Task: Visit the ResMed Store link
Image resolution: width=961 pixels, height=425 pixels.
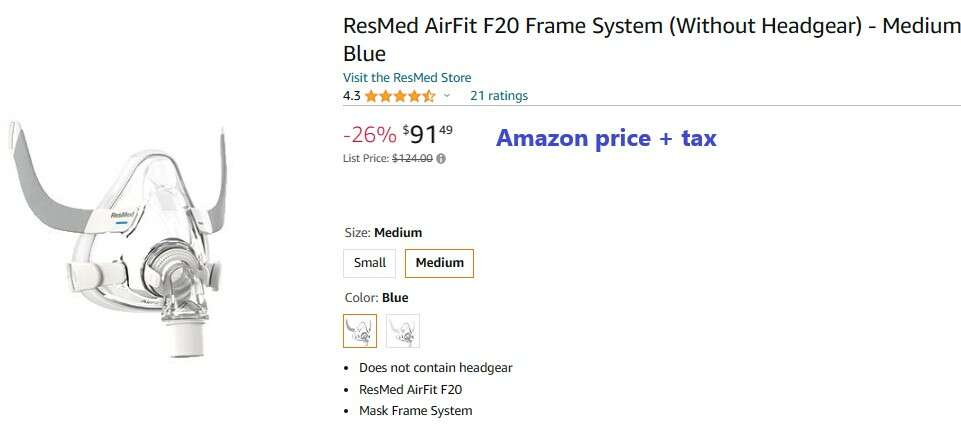Action: (407, 77)
